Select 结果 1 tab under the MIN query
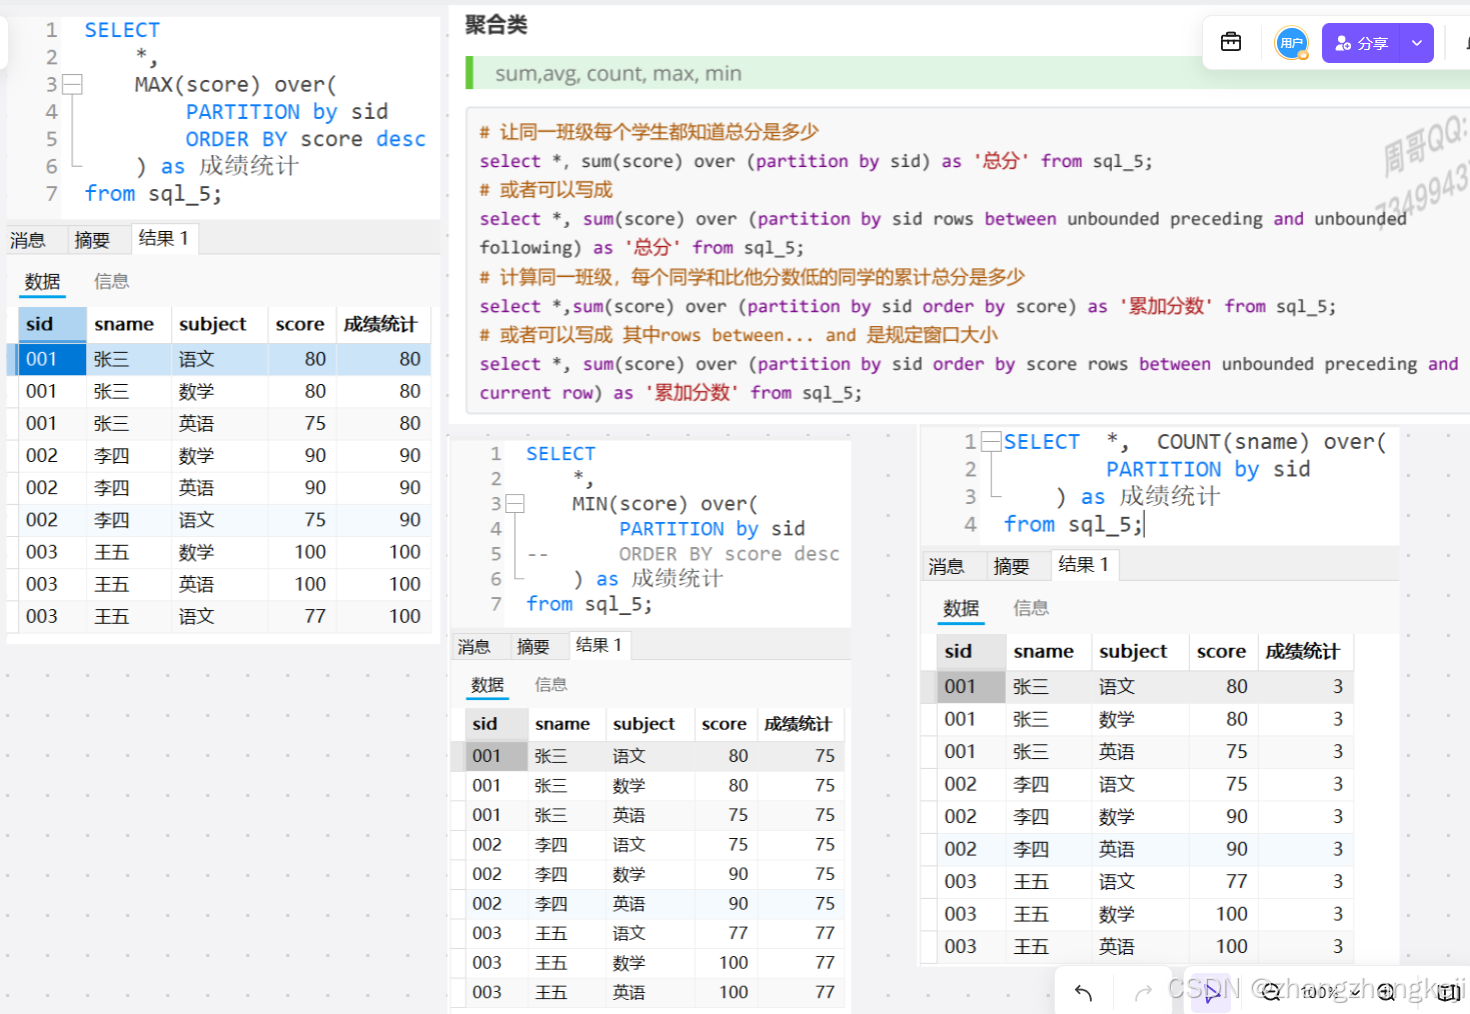The width and height of the screenshot is (1470, 1014). pos(599,645)
